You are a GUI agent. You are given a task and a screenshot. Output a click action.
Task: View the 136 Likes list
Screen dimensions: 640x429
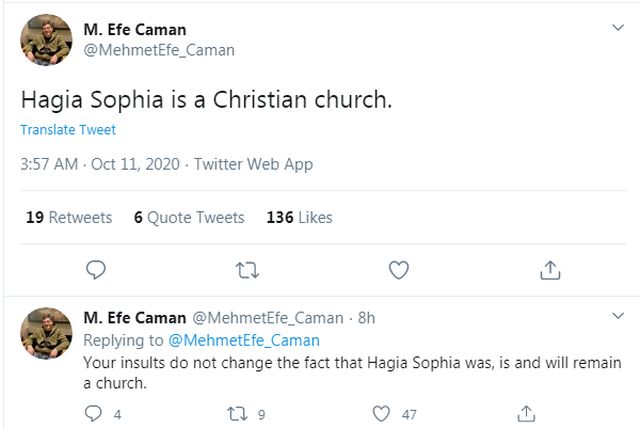click(299, 217)
